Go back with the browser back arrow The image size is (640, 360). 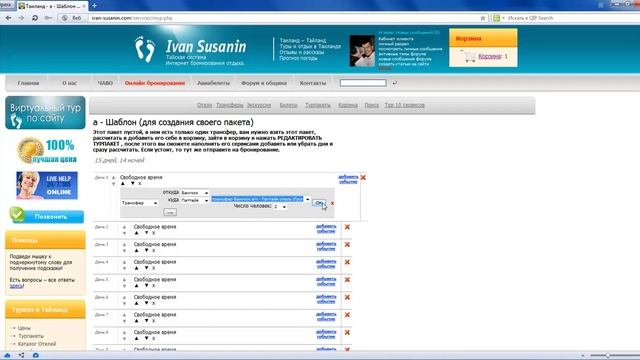(x=8, y=18)
